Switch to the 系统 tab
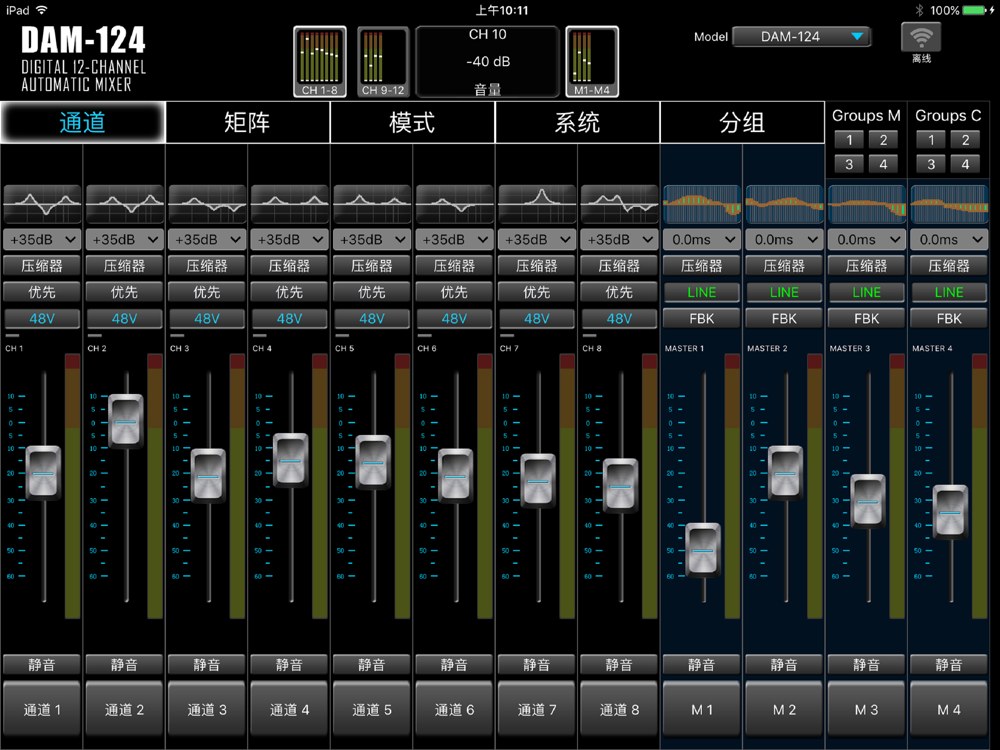 (577, 122)
